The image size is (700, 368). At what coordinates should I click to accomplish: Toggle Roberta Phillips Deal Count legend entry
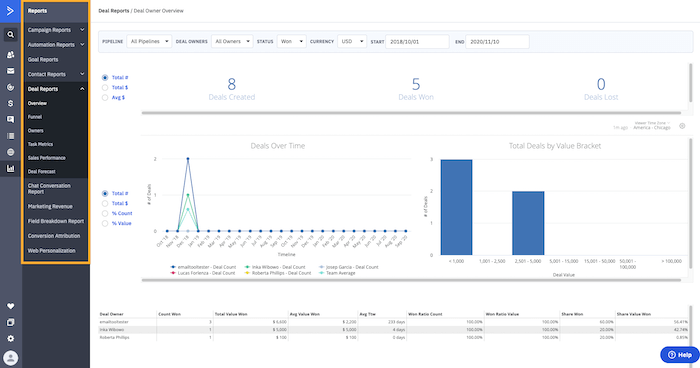(278, 273)
